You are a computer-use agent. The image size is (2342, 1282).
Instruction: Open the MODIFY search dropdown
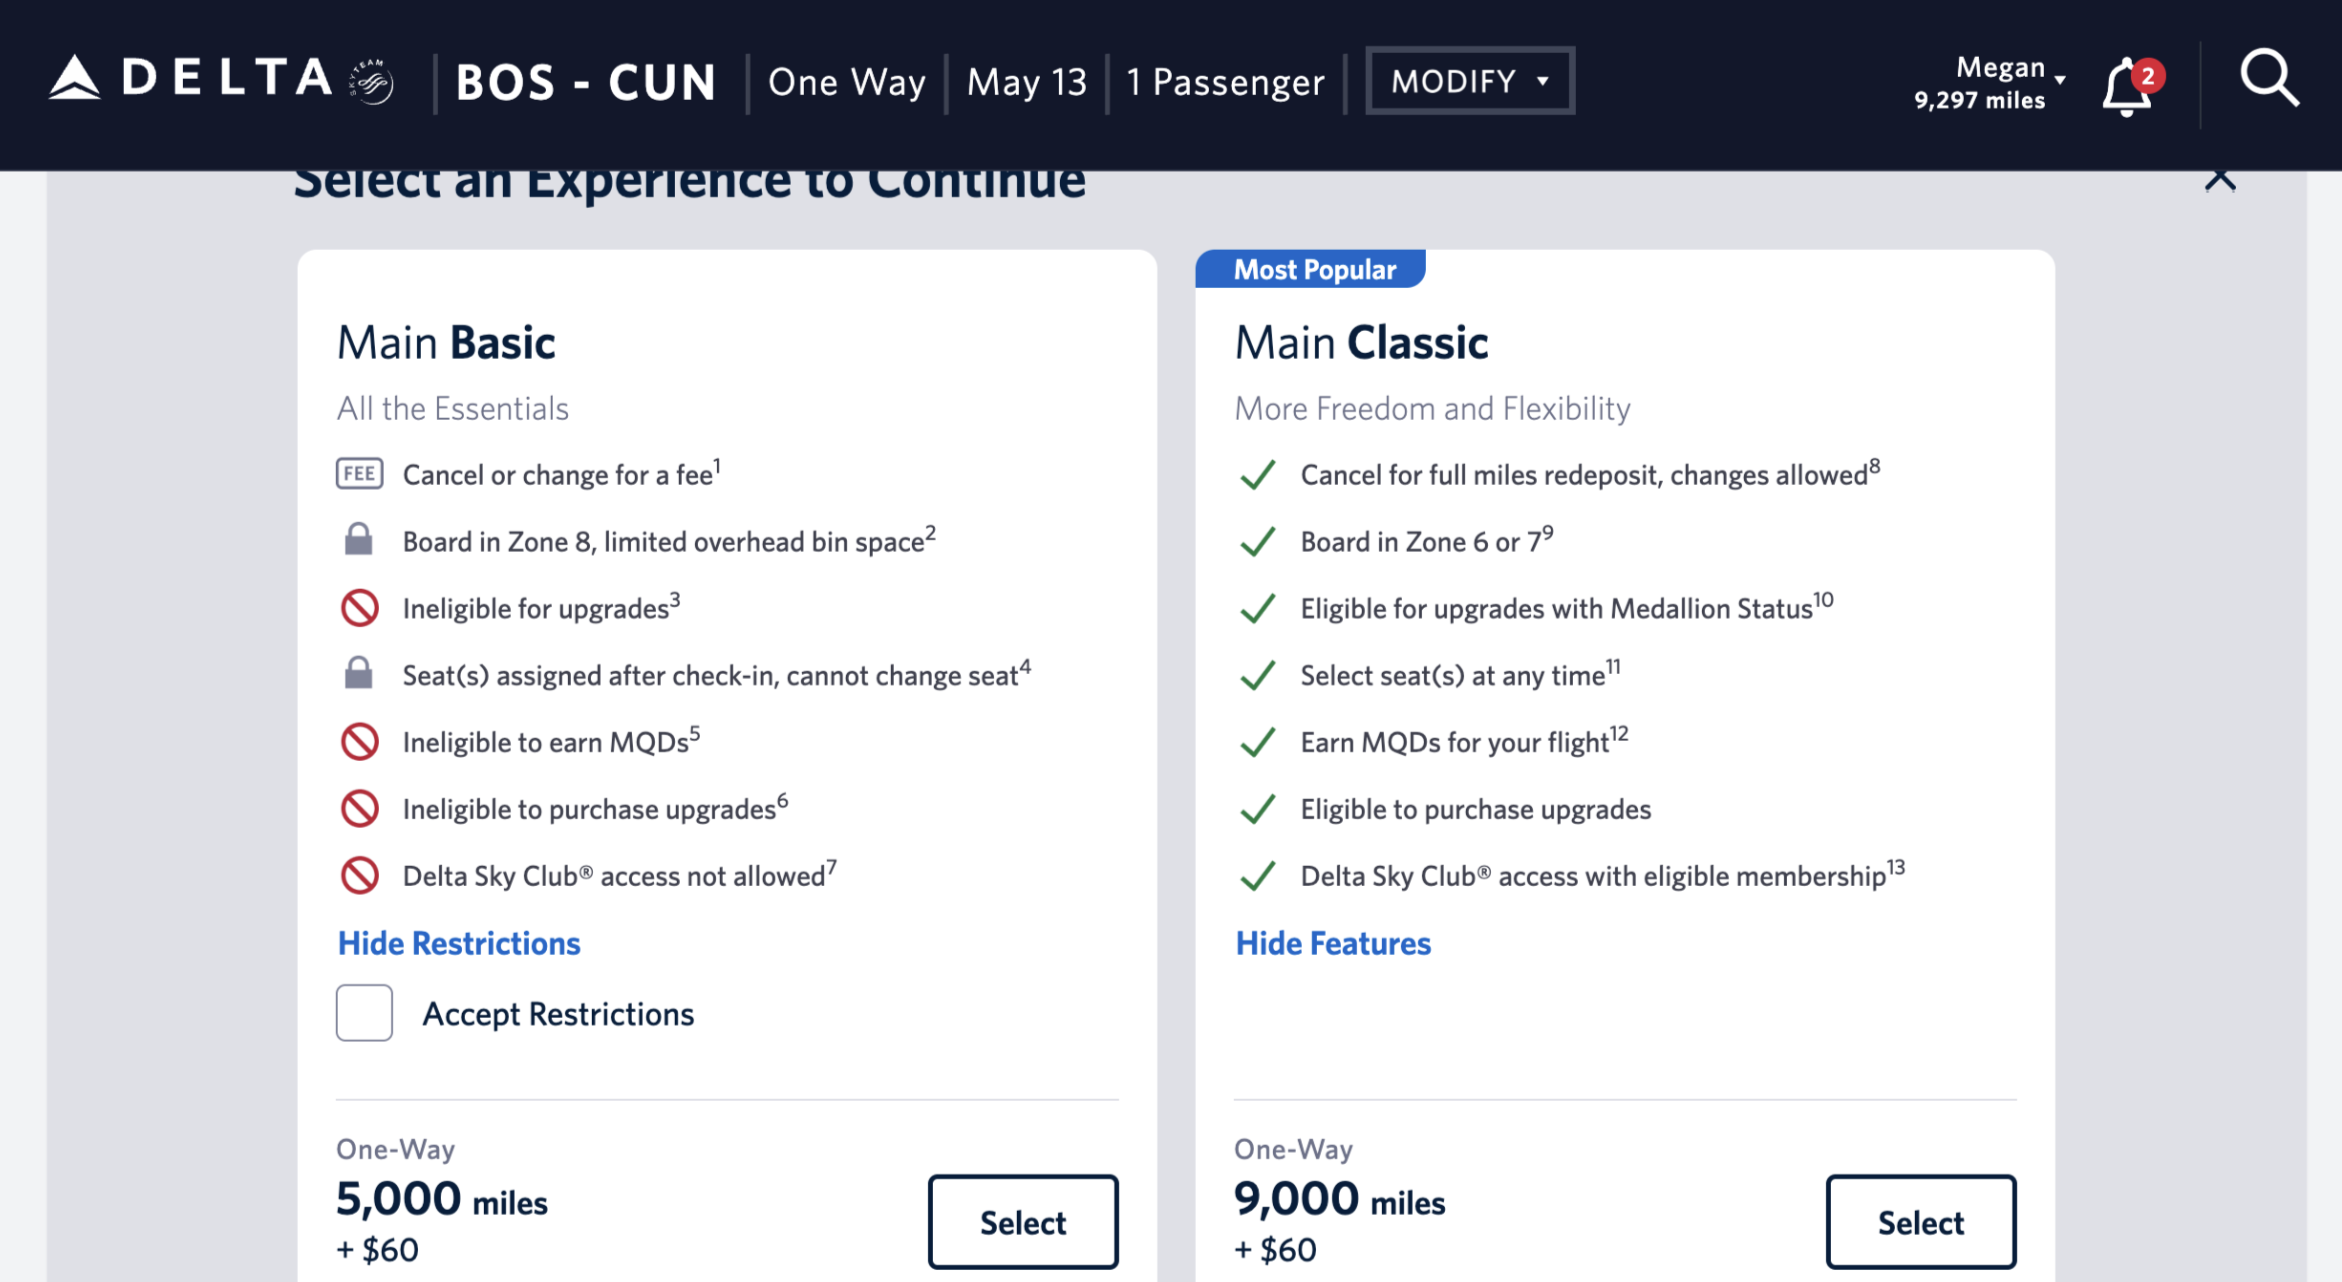1469,81
